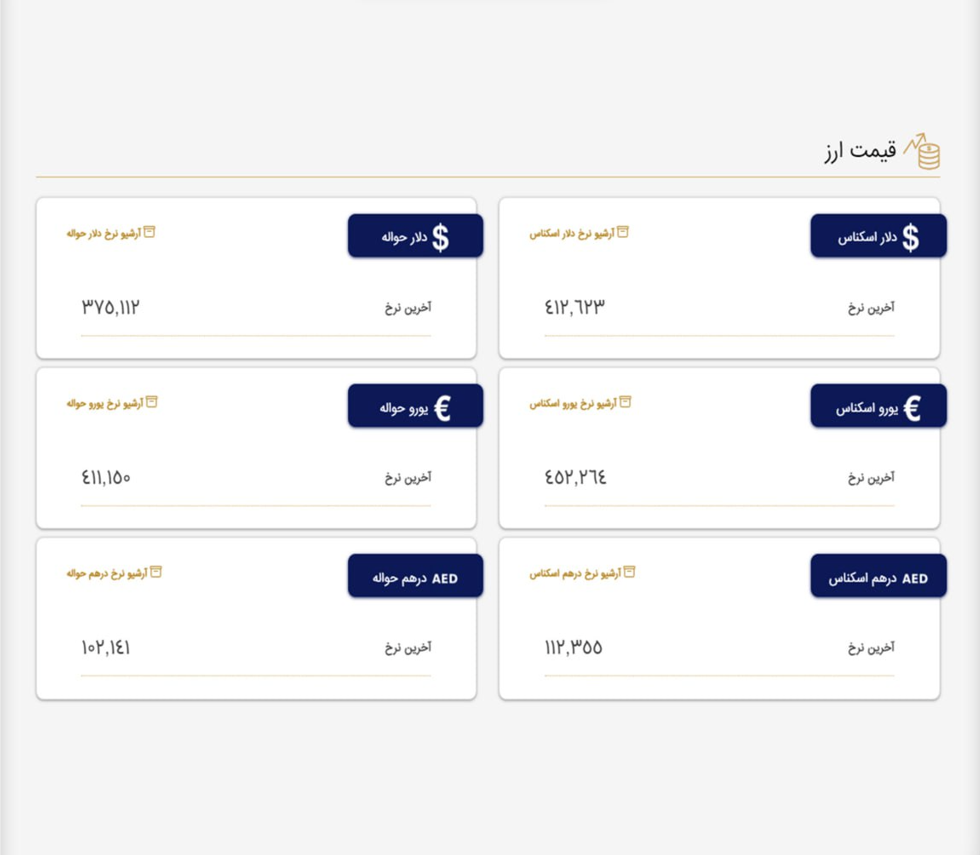The image size is (980, 855).
Task: Click the euro sign icon on یورو حواله
Action: tap(442, 408)
